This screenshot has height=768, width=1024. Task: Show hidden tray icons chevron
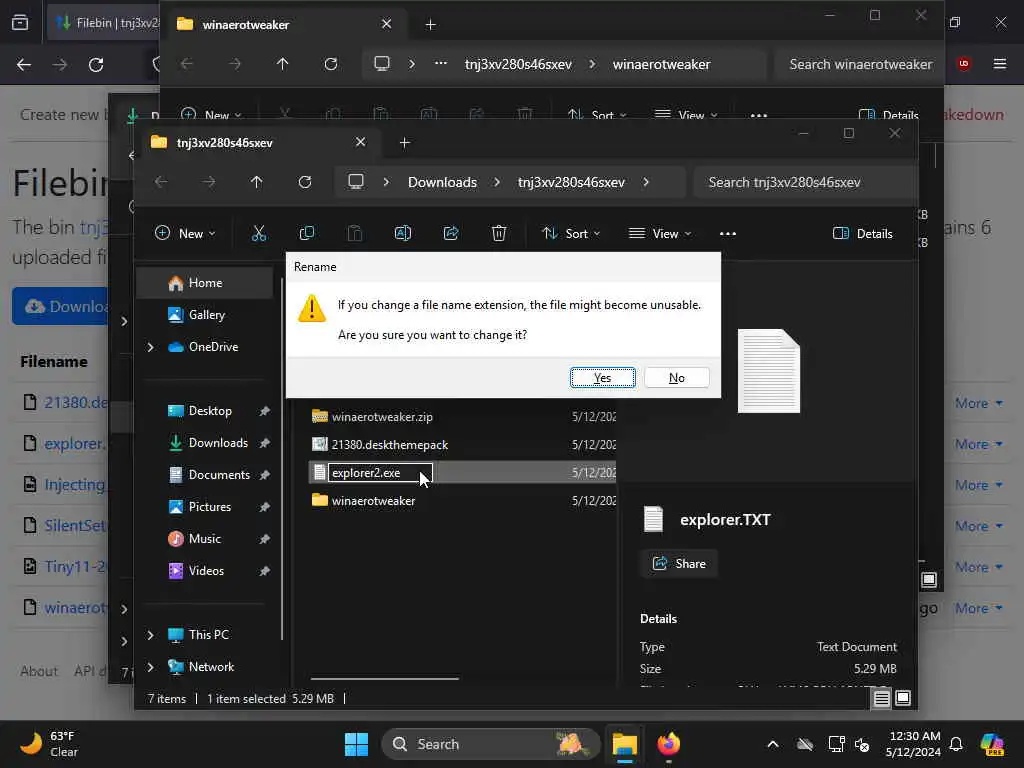point(773,744)
